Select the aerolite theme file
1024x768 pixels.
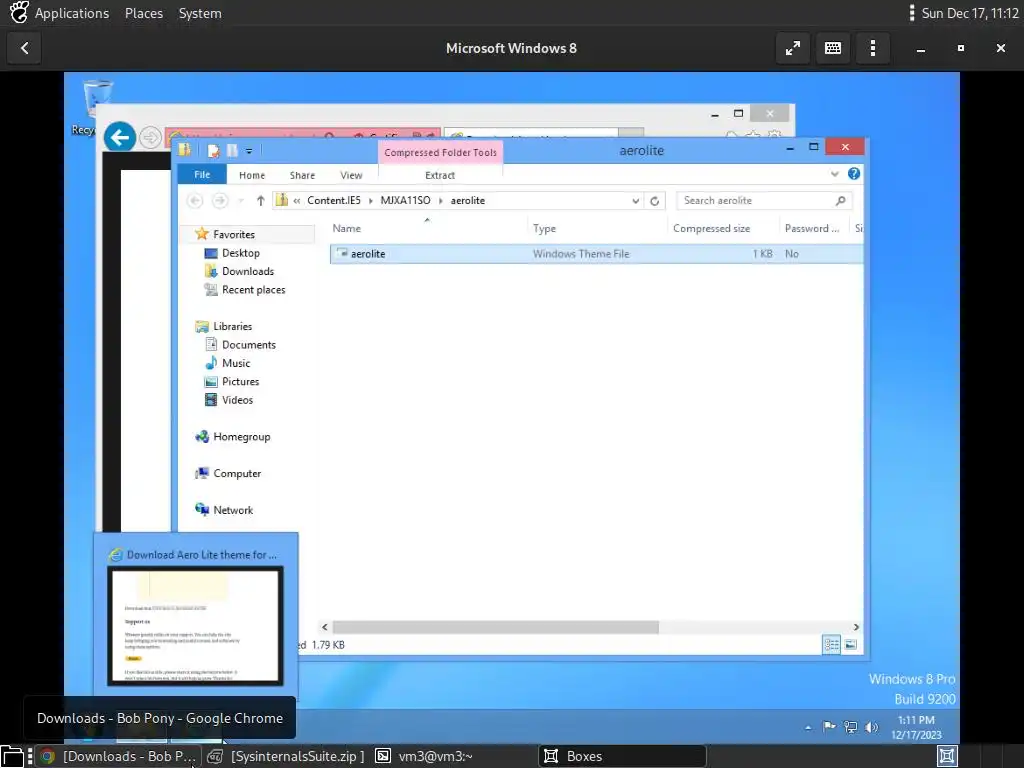tap(596, 253)
